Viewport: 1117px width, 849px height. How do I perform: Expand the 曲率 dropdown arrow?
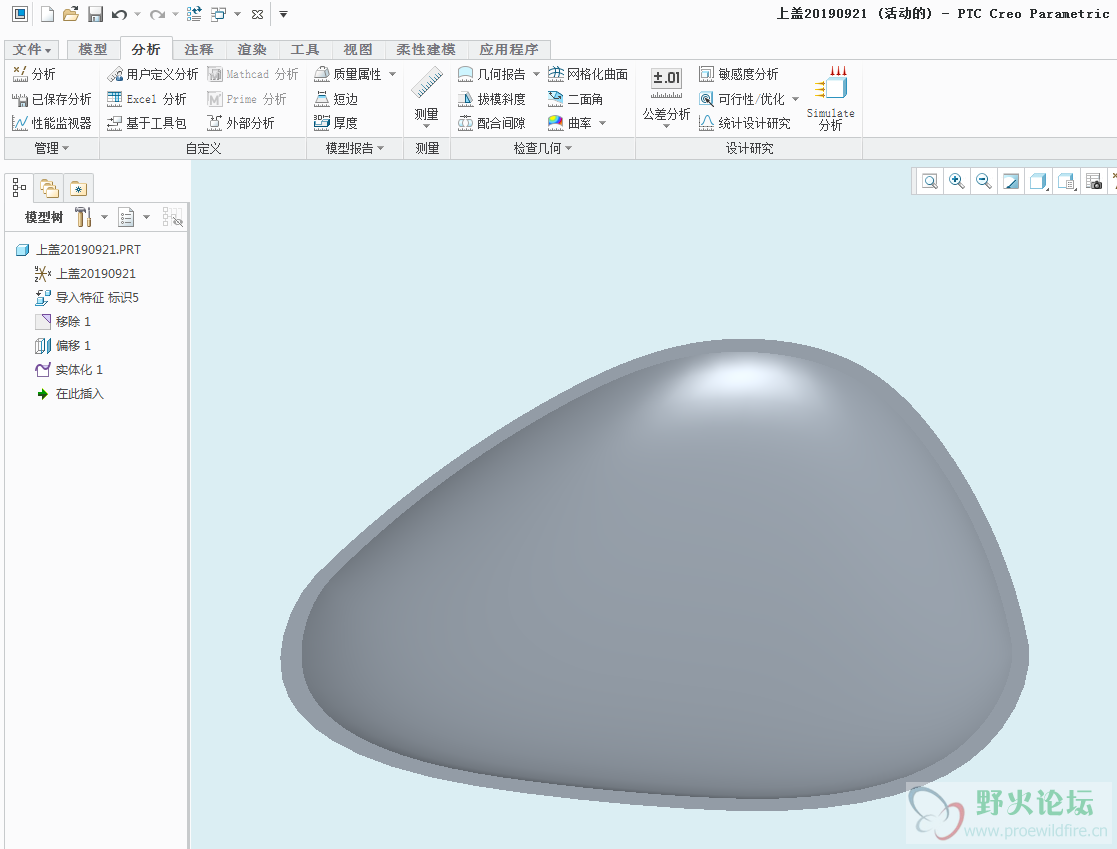click(603, 123)
